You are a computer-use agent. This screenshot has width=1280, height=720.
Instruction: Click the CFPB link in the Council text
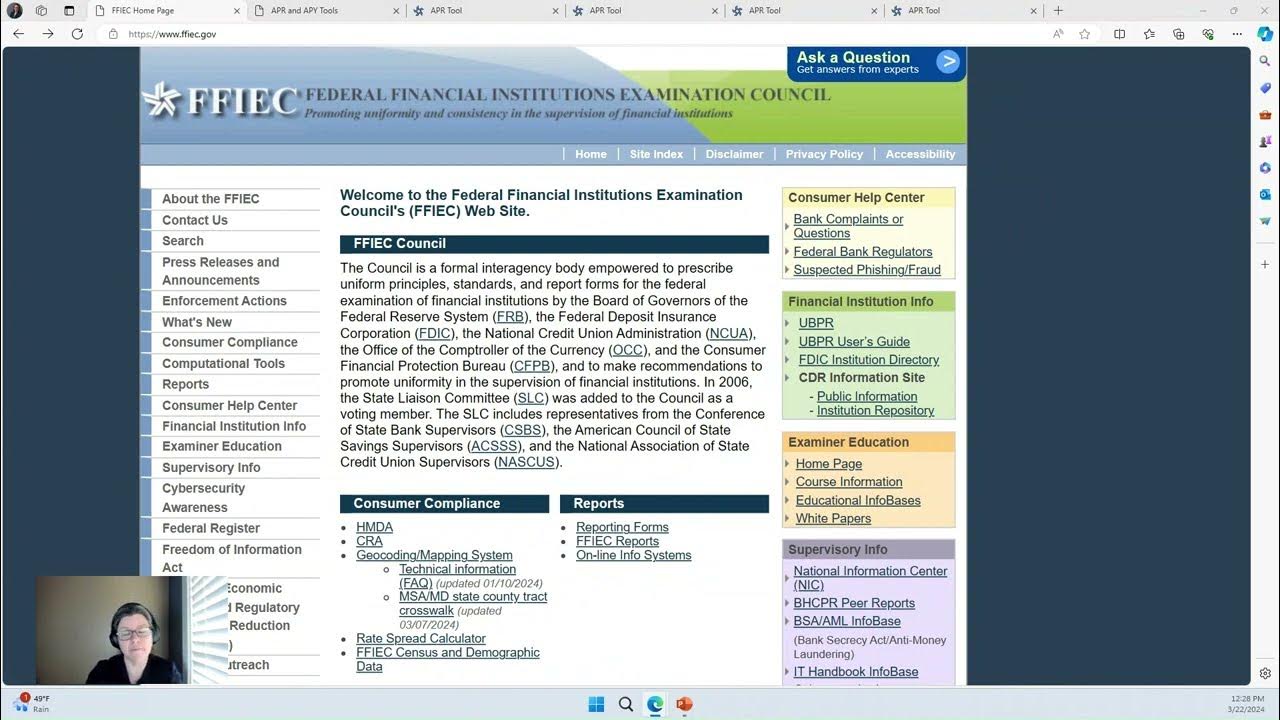532,366
